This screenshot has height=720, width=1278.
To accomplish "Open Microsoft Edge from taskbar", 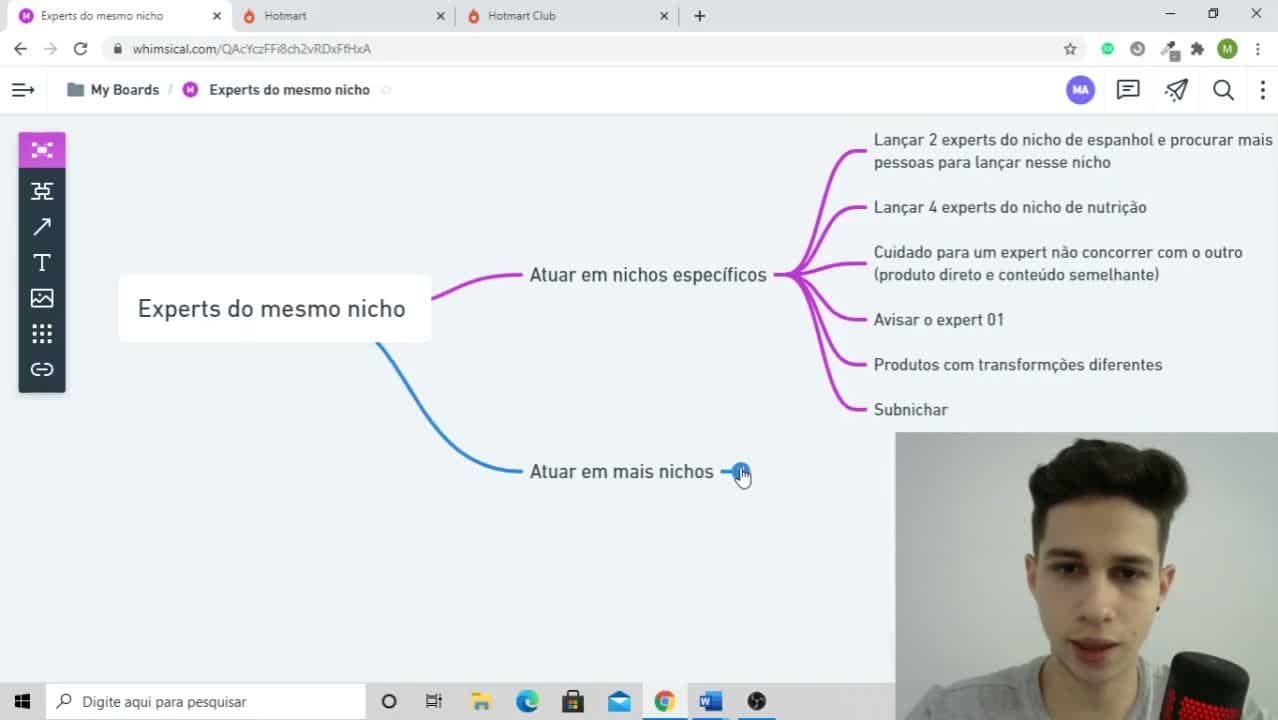I will [527, 702].
